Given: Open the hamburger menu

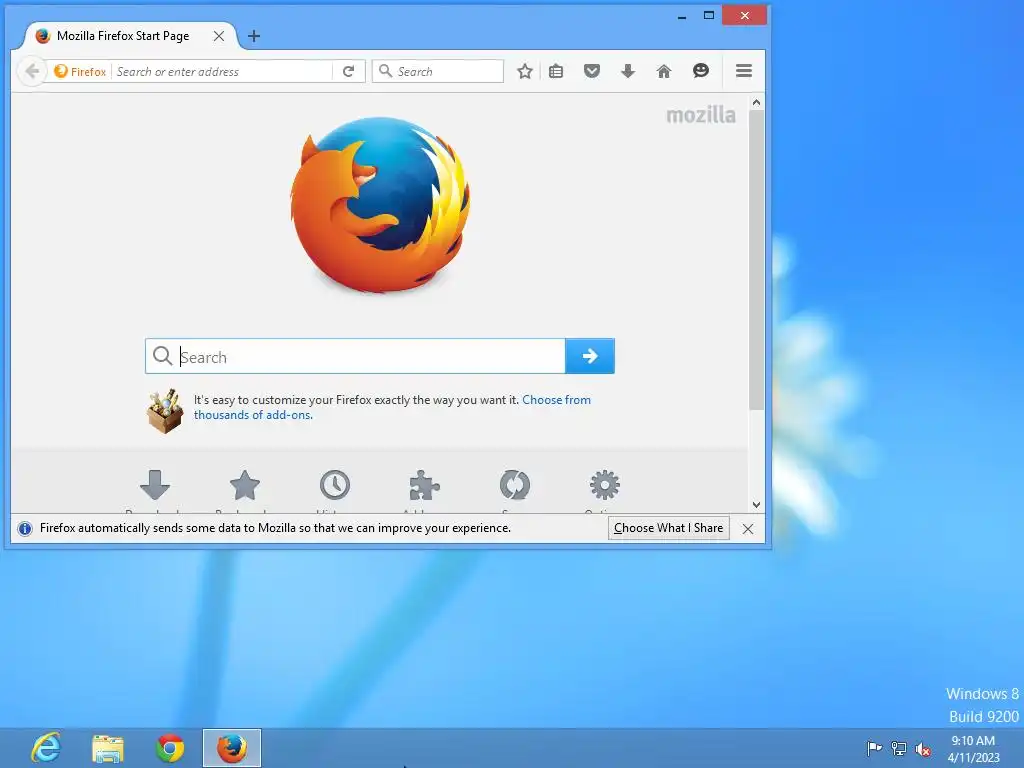Looking at the screenshot, I should [744, 71].
